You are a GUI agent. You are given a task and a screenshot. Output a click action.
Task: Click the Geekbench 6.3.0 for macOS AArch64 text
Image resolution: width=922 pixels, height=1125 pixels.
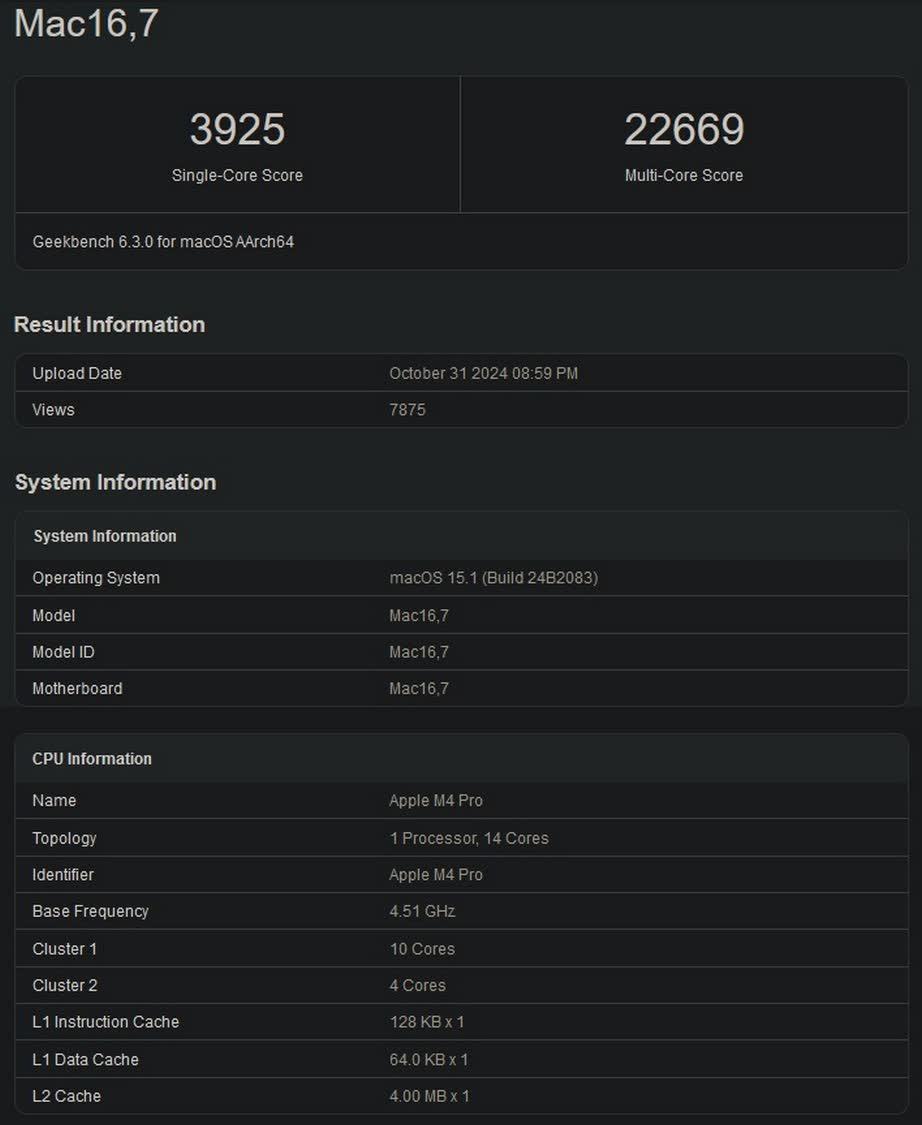point(163,242)
